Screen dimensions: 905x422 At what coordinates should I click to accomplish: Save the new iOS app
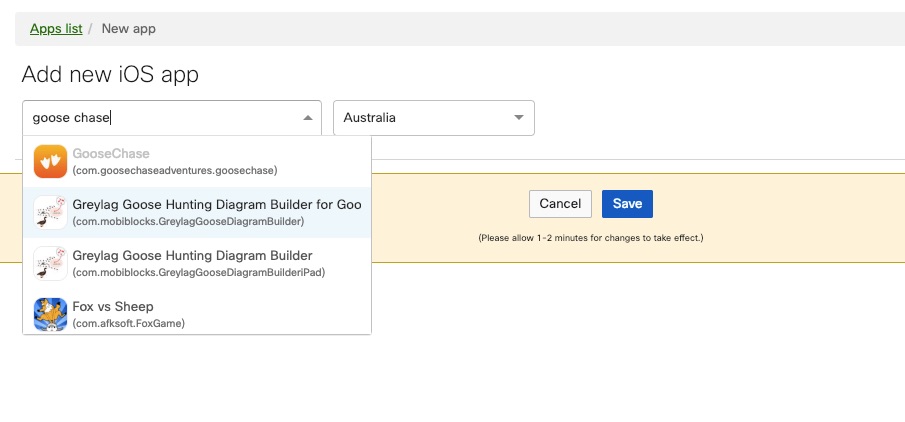click(x=627, y=204)
